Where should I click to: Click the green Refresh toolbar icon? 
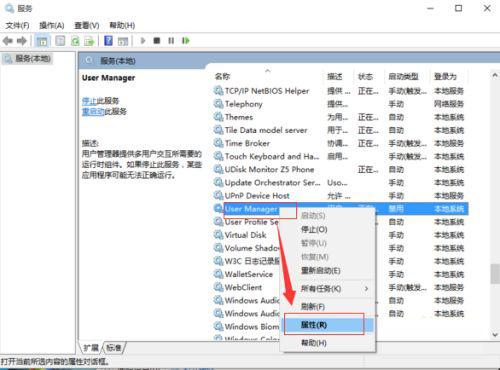click(75, 41)
